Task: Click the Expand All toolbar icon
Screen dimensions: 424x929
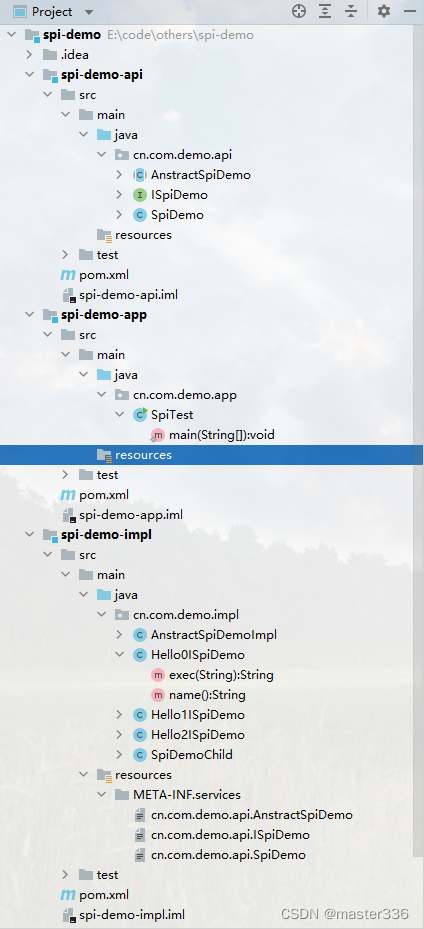Action: [x=325, y=11]
